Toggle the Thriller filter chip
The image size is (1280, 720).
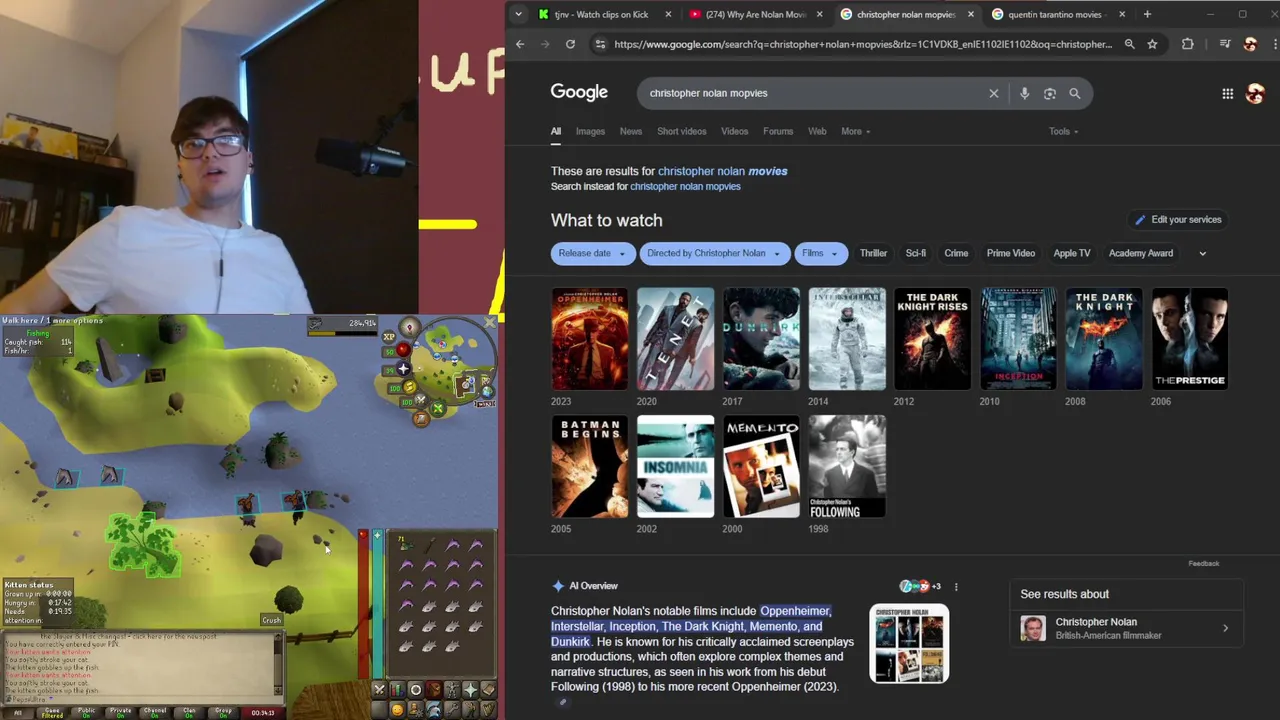873,253
